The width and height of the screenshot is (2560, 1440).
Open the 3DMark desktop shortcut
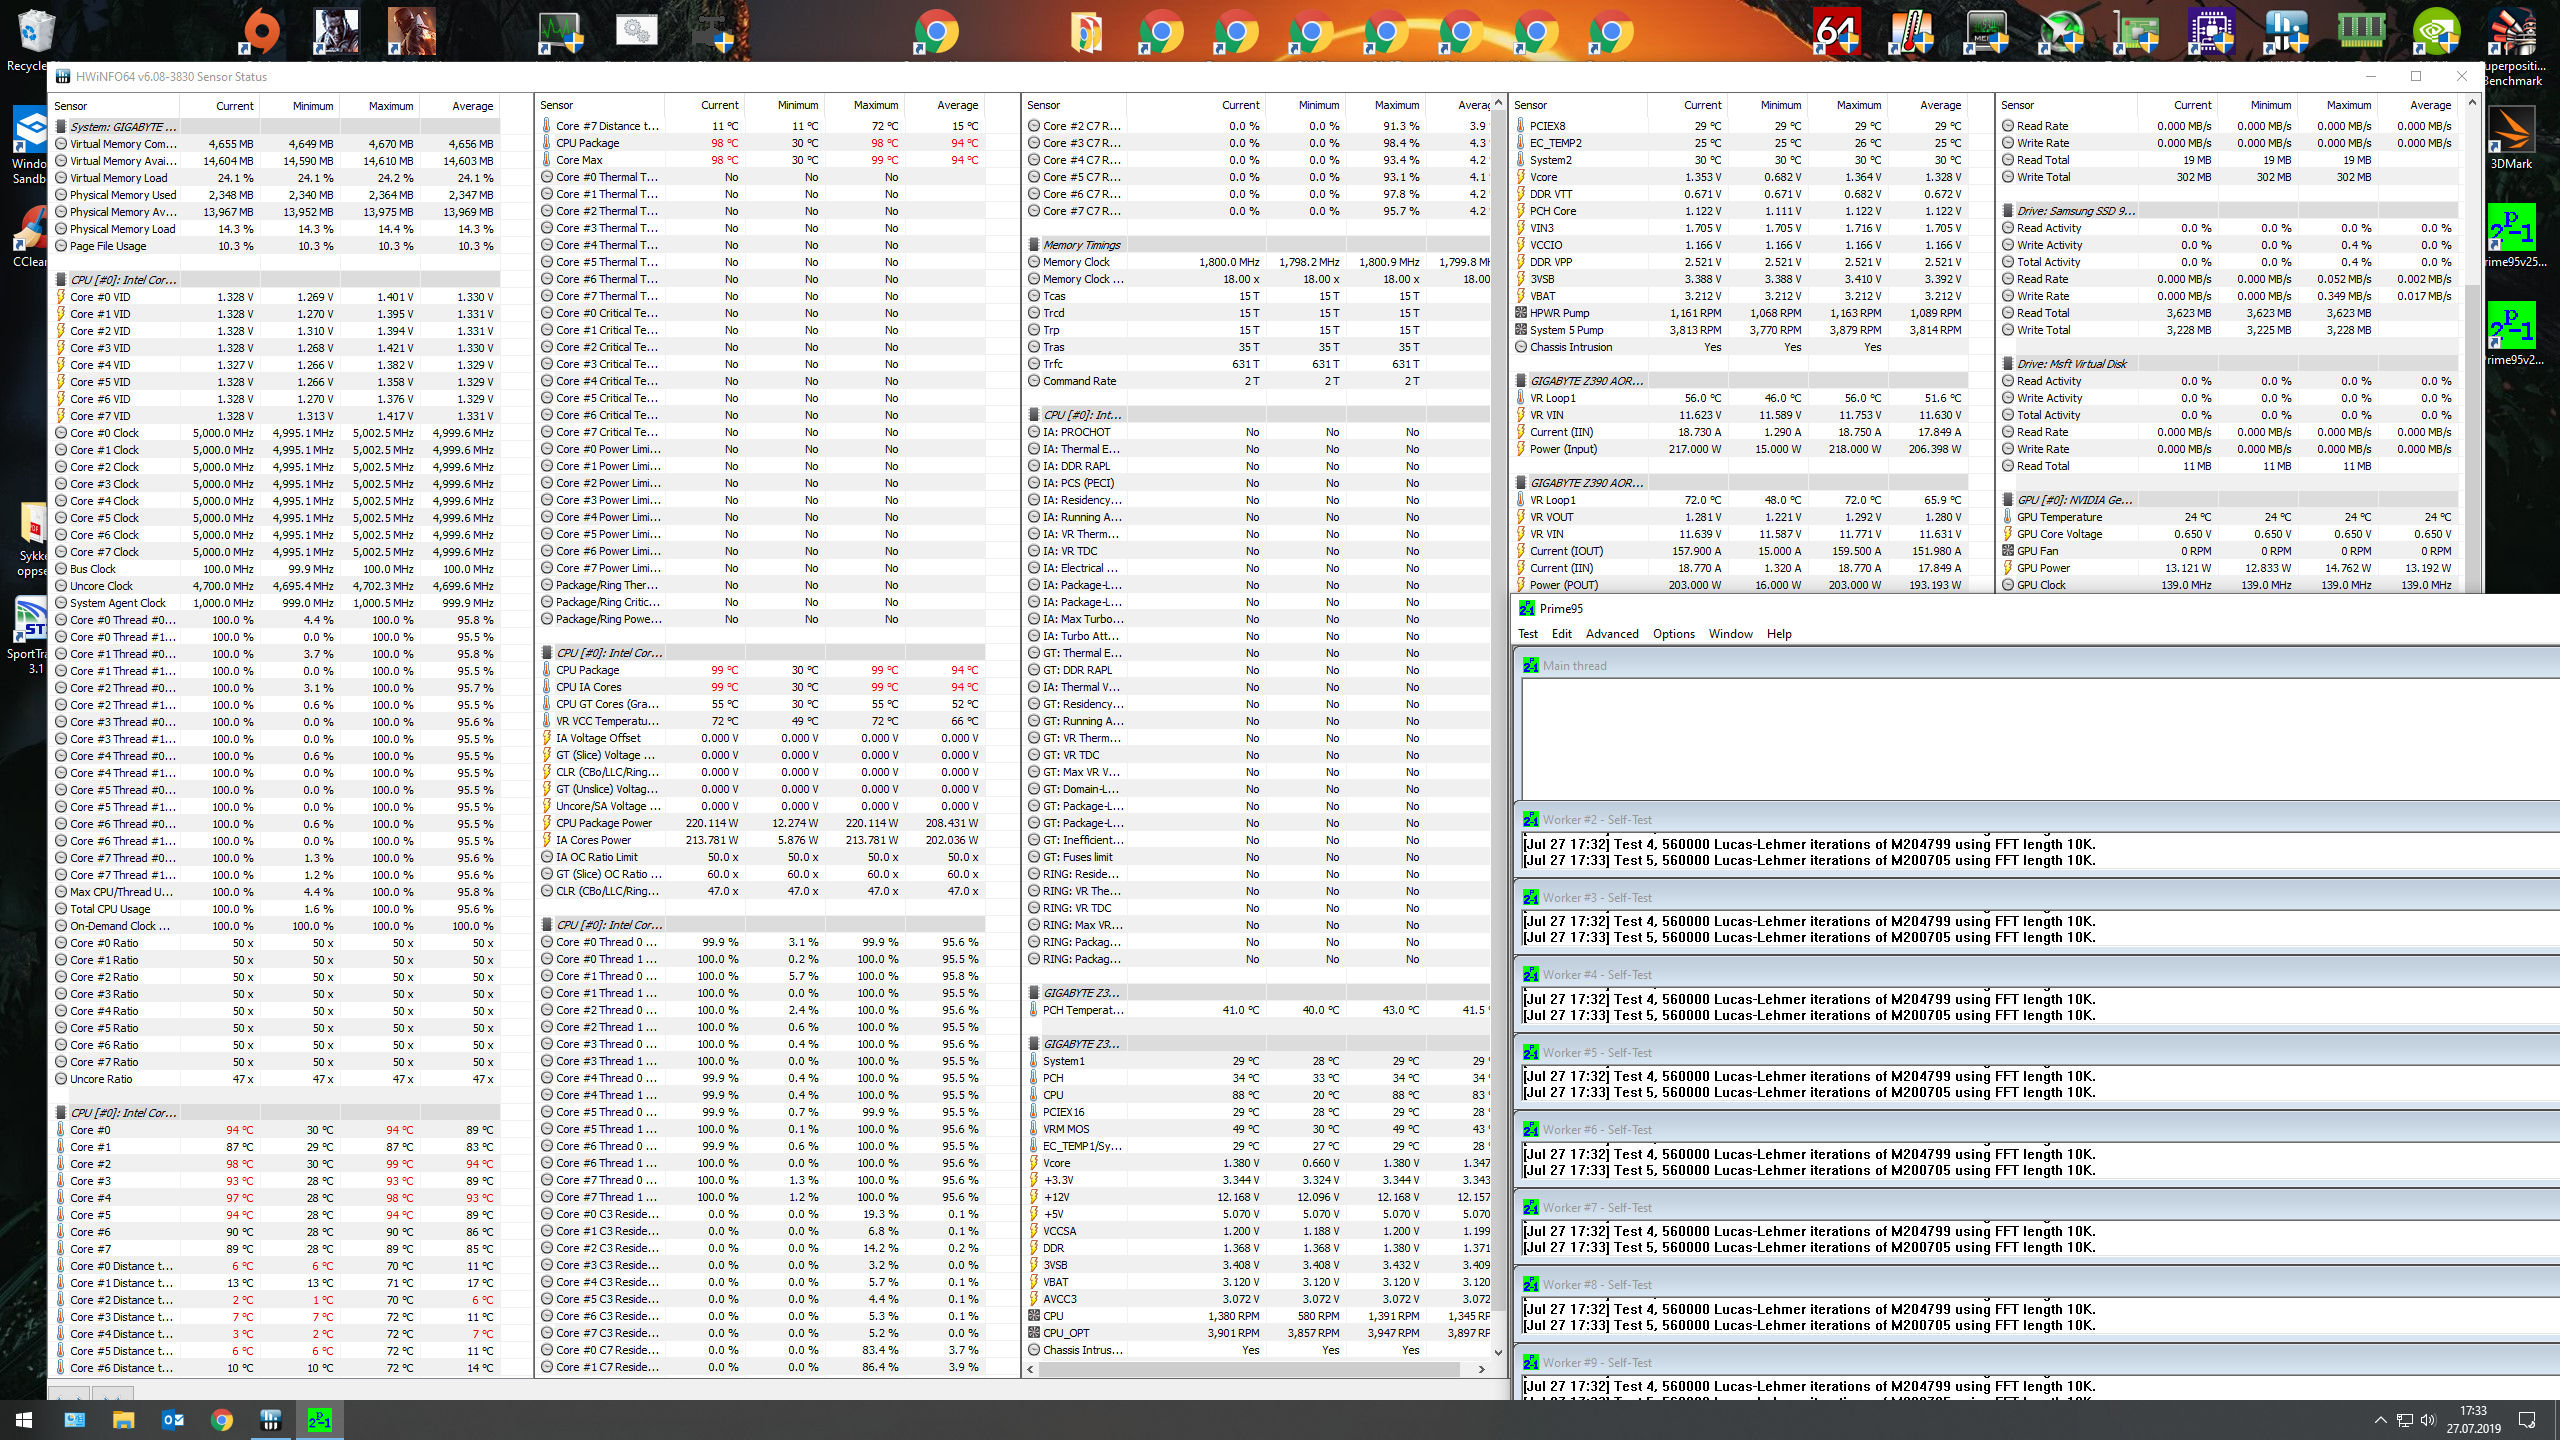(2511, 130)
